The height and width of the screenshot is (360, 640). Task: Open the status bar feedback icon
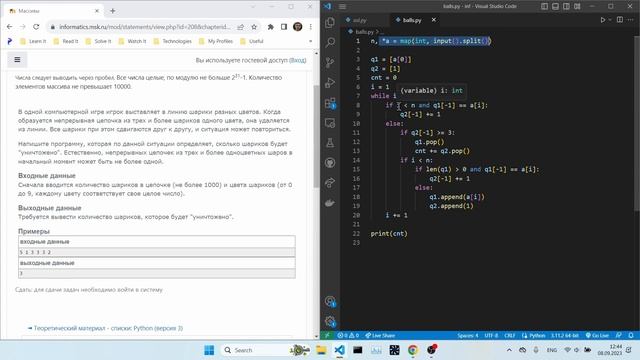(x=619, y=336)
